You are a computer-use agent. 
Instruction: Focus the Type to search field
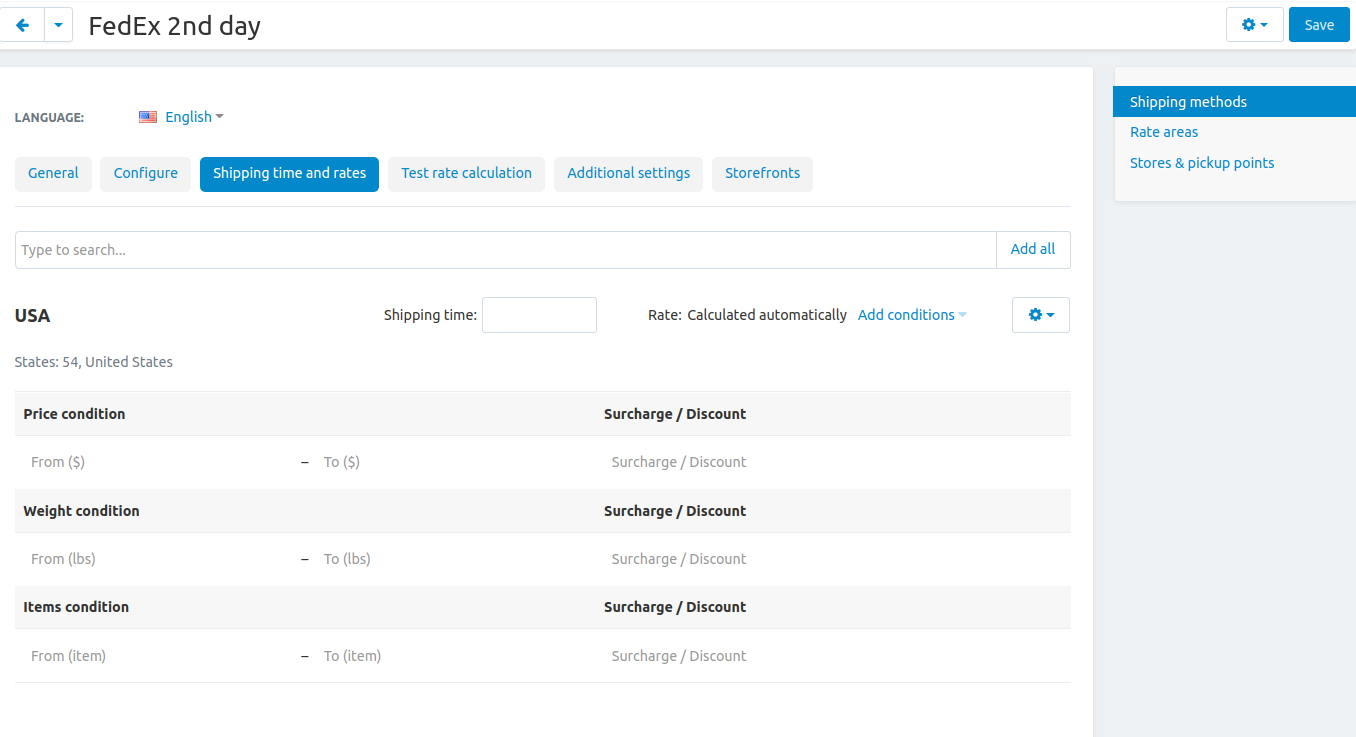[x=506, y=250]
